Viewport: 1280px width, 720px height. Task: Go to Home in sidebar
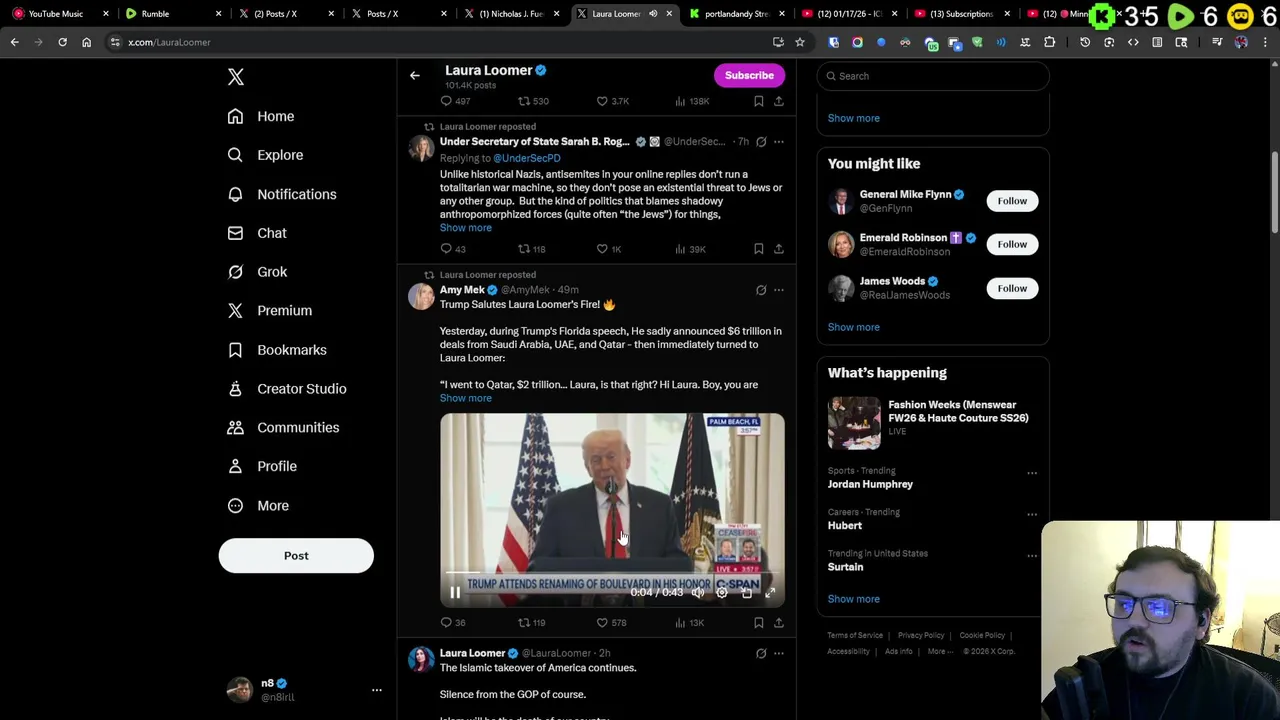(x=260, y=116)
